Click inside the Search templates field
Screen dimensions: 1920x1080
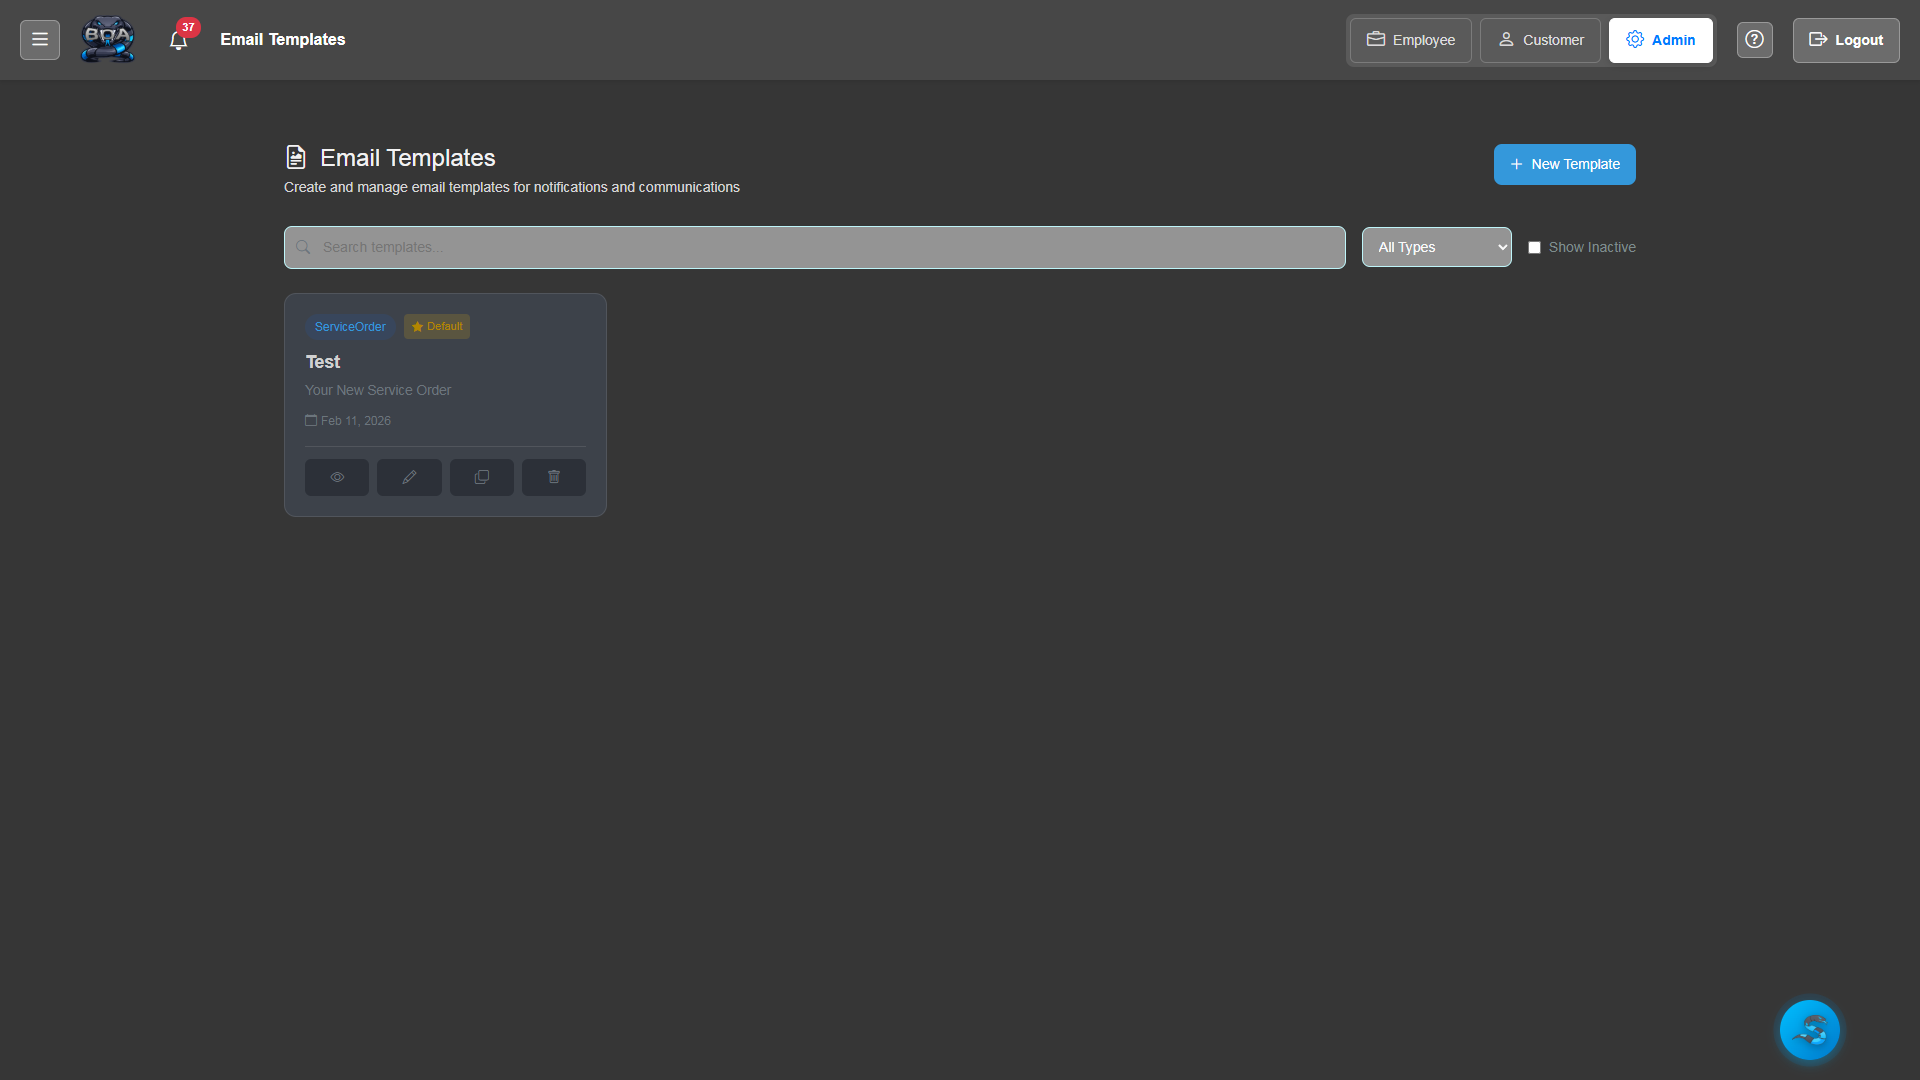[x=700, y=247]
